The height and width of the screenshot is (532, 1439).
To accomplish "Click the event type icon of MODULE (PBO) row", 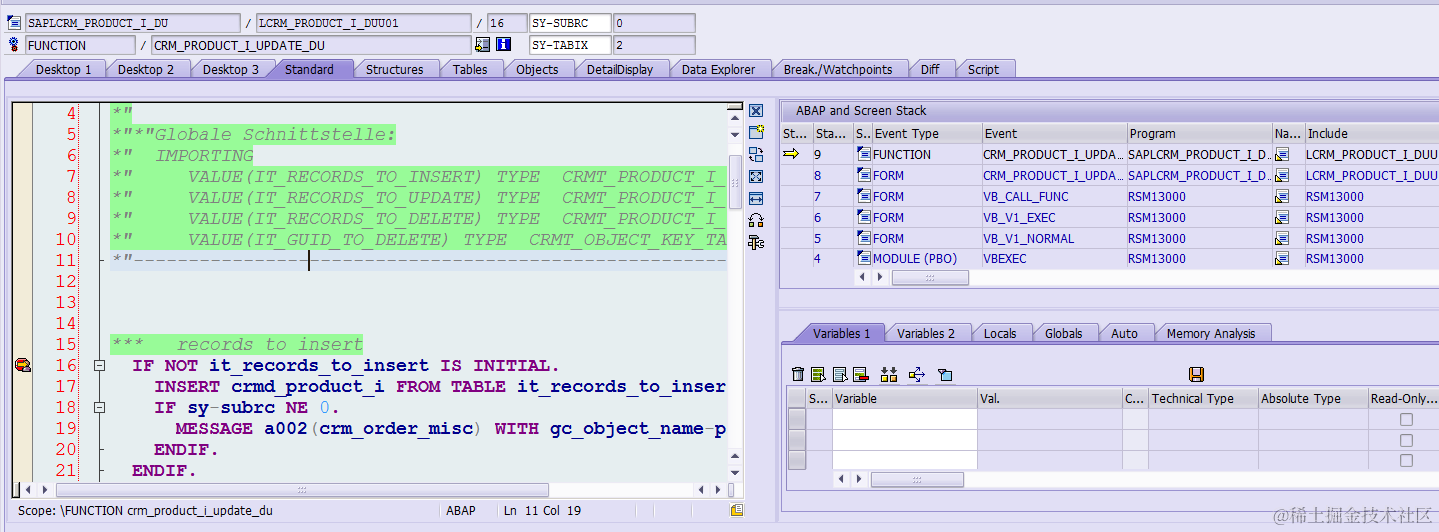I will (x=864, y=259).
